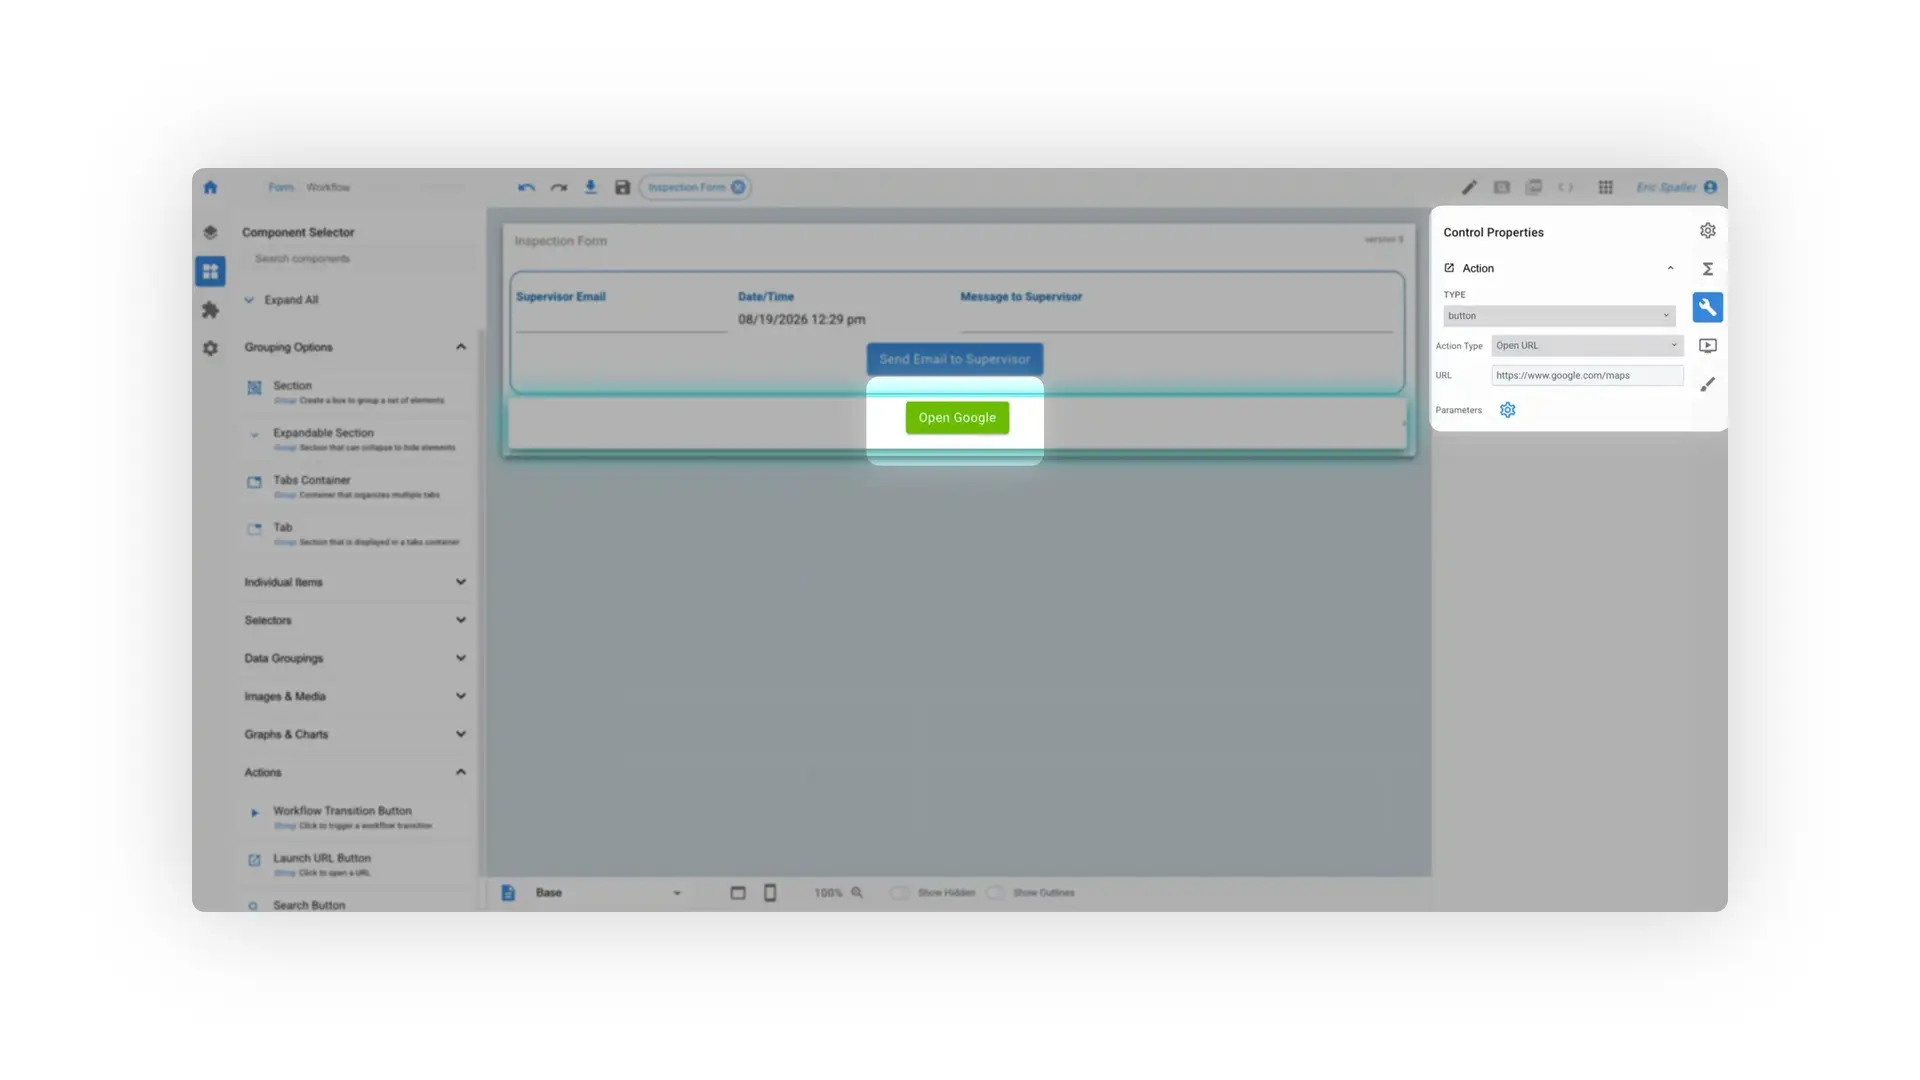
Task: Click the search preview icon in top bar
Action: [x=1501, y=187]
